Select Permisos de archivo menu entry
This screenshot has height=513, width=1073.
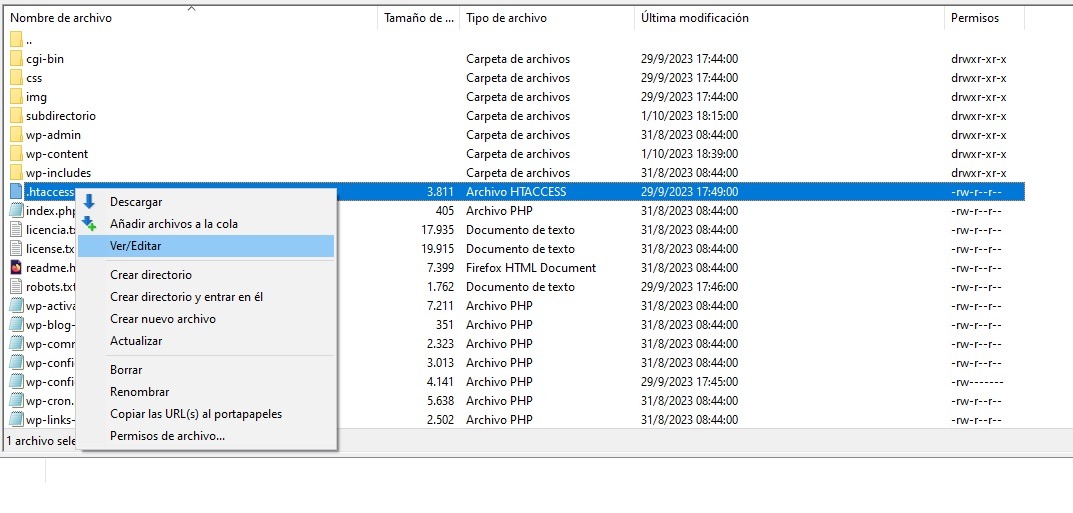(x=167, y=436)
